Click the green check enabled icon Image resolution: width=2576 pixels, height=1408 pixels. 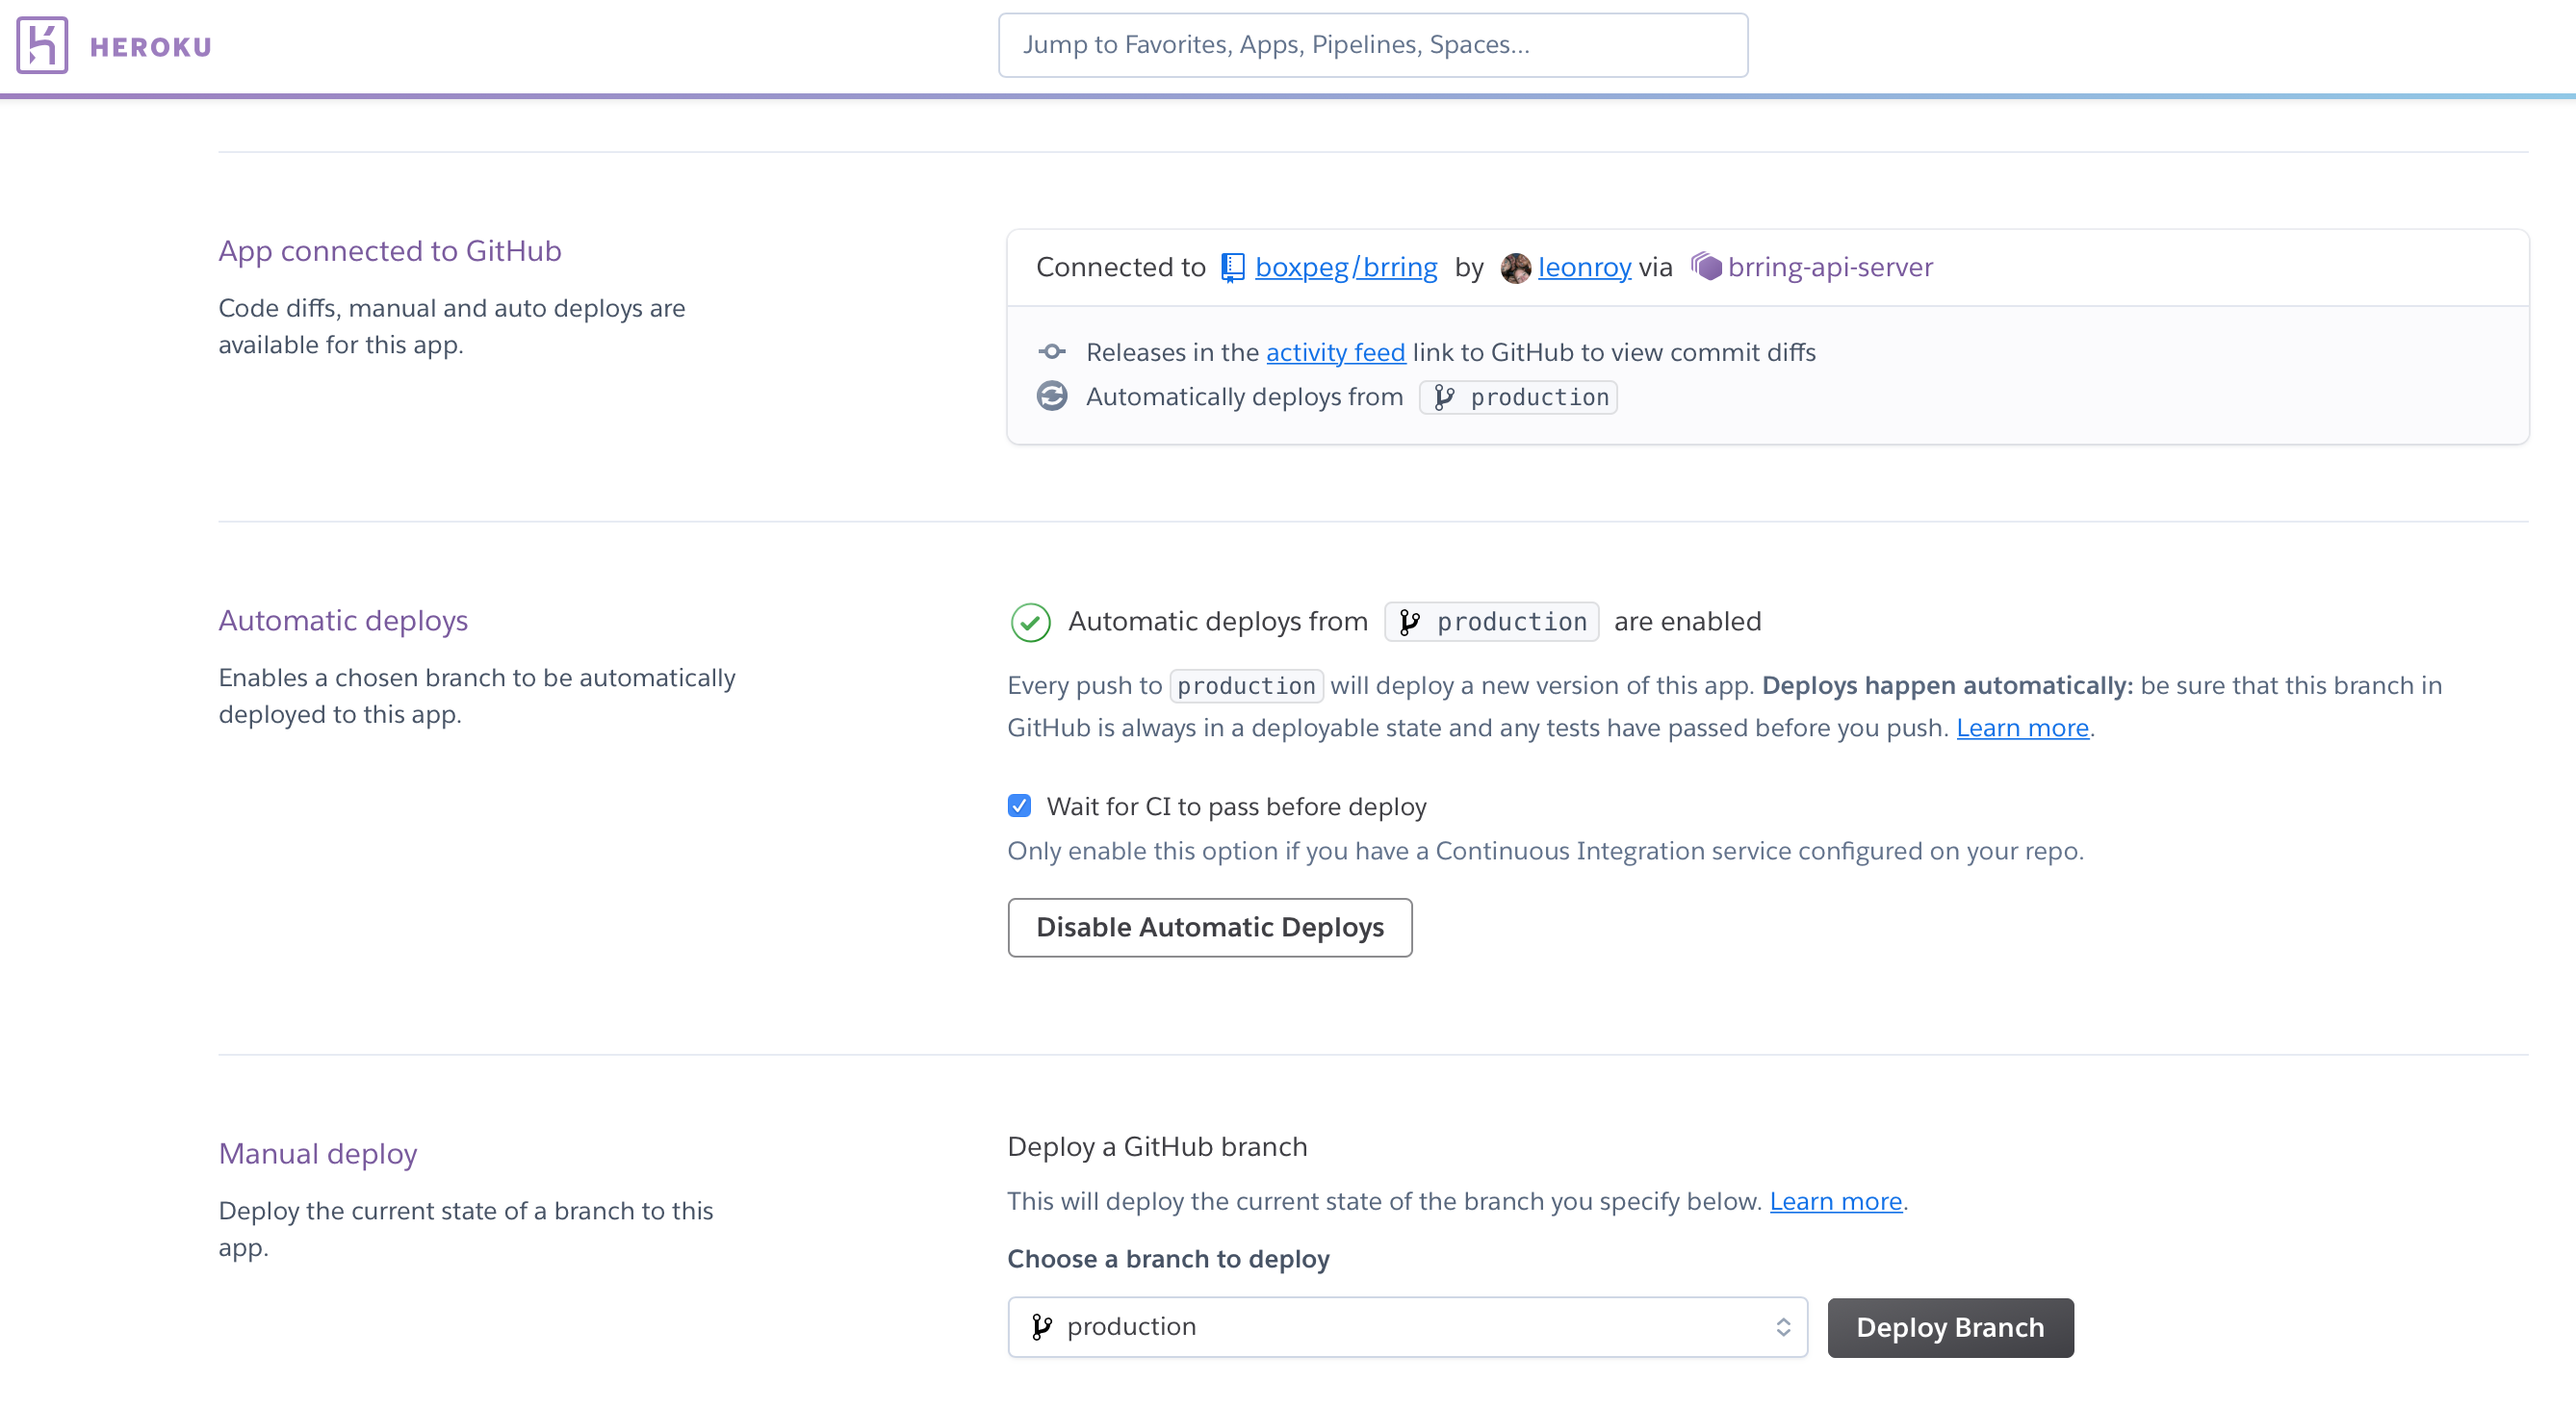(x=1029, y=622)
